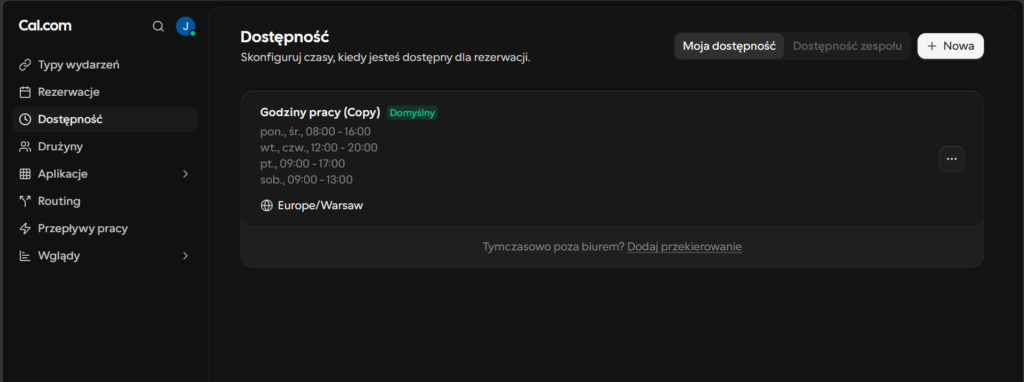Click the fork icon beside Routing
This screenshot has width=1024, height=382.
[x=25, y=201]
